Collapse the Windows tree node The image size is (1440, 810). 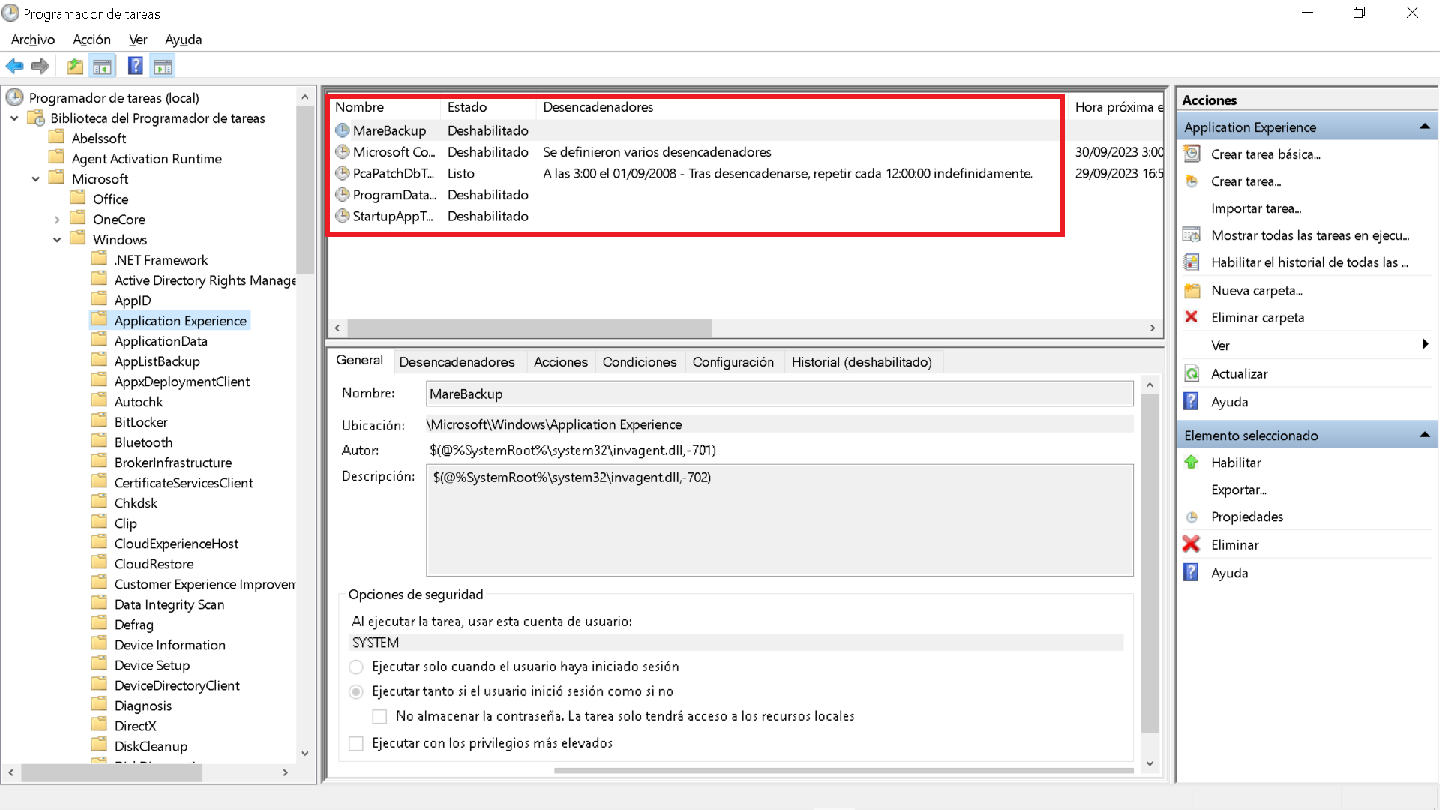(57, 239)
